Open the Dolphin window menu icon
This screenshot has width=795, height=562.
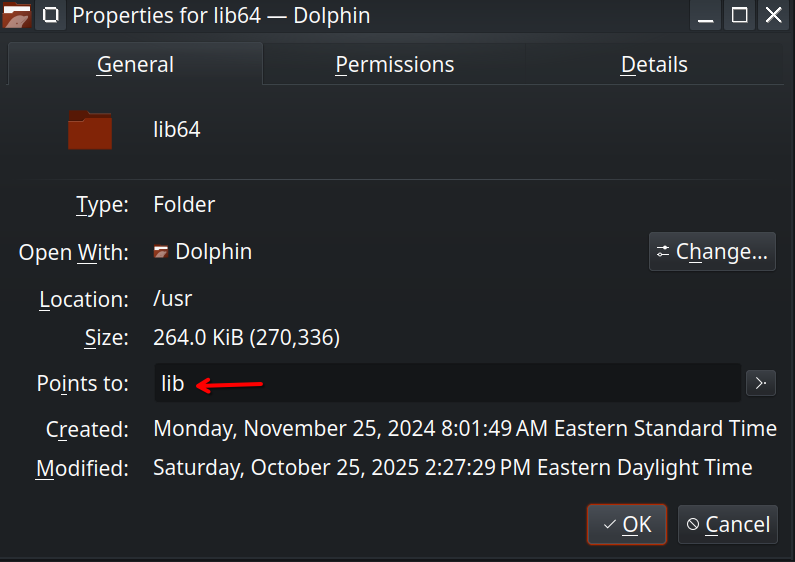point(16,16)
